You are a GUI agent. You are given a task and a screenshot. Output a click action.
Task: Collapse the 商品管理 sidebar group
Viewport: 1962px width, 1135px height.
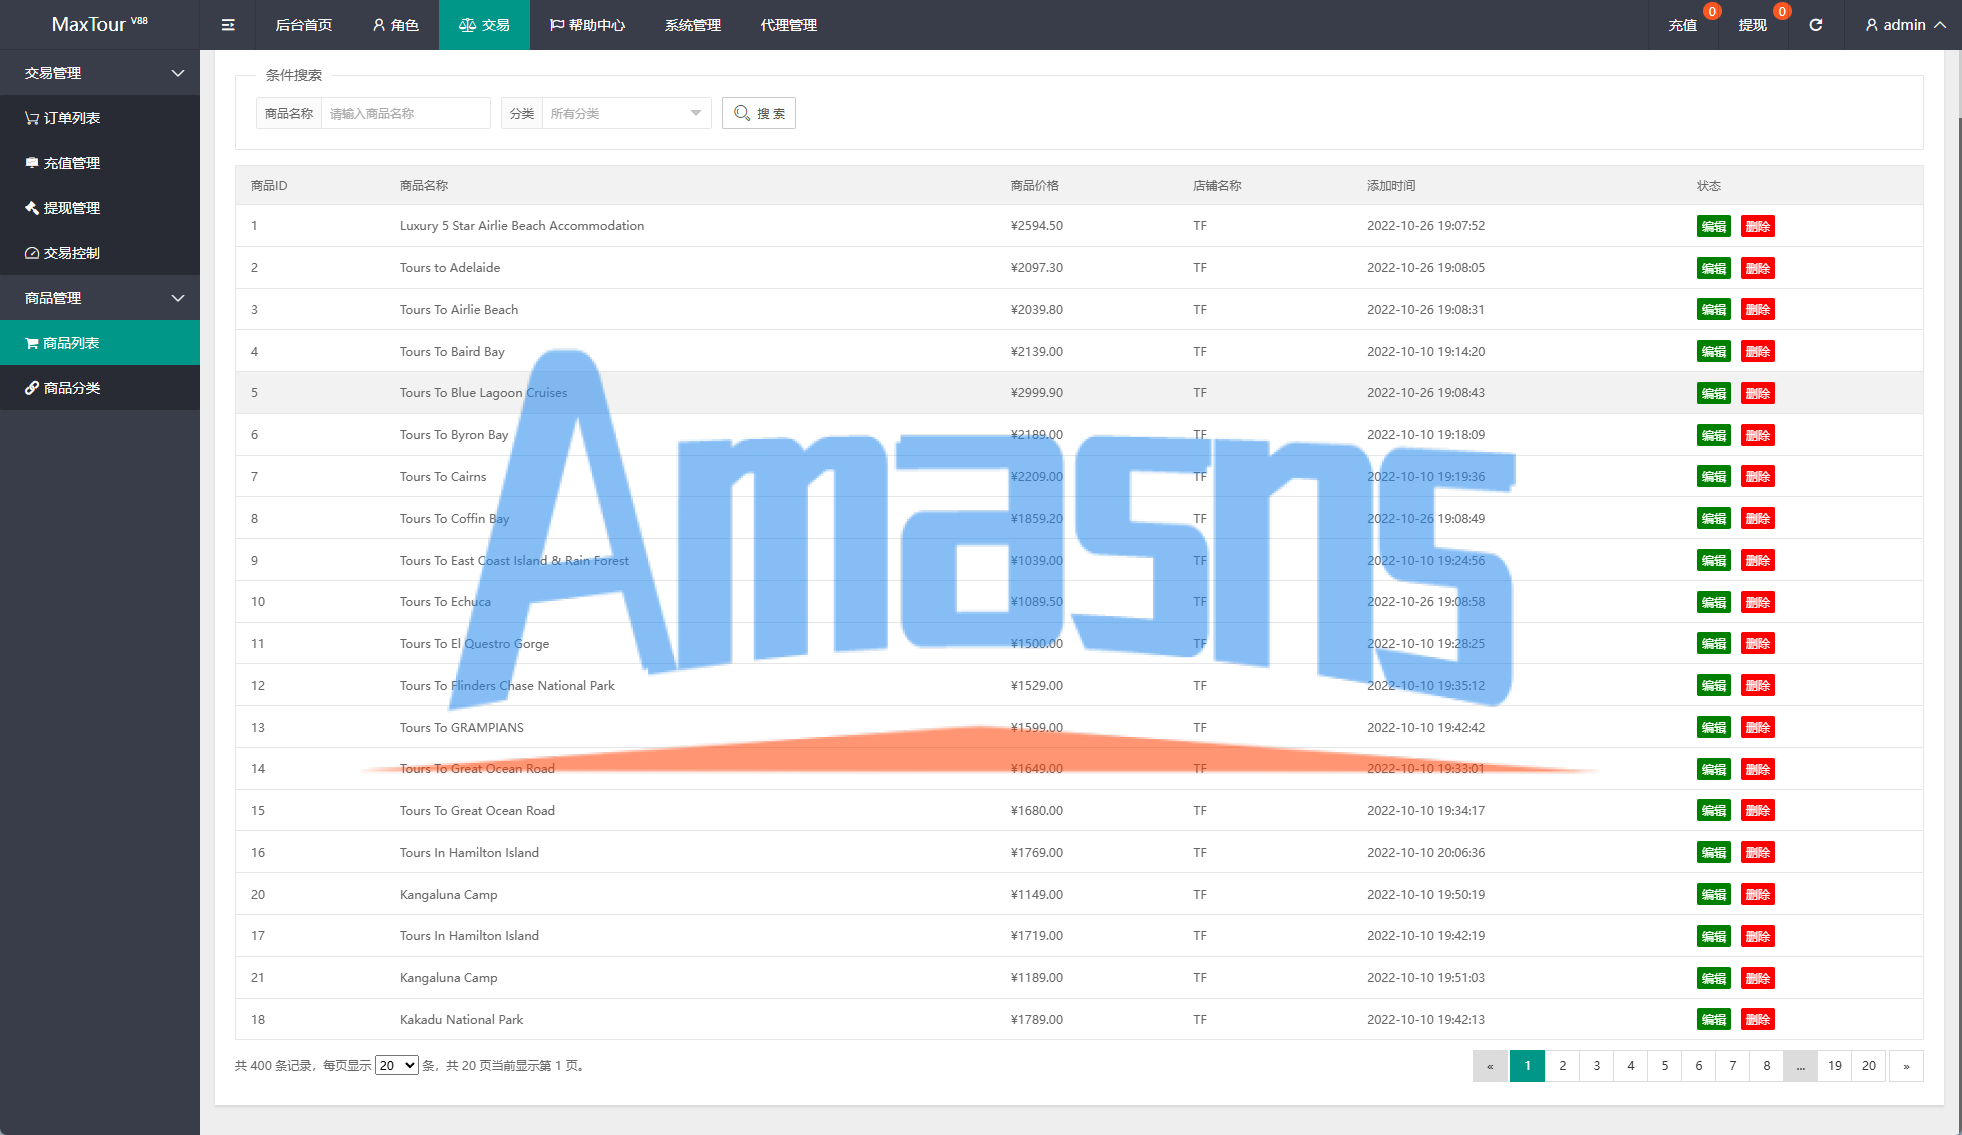(x=100, y=298)
